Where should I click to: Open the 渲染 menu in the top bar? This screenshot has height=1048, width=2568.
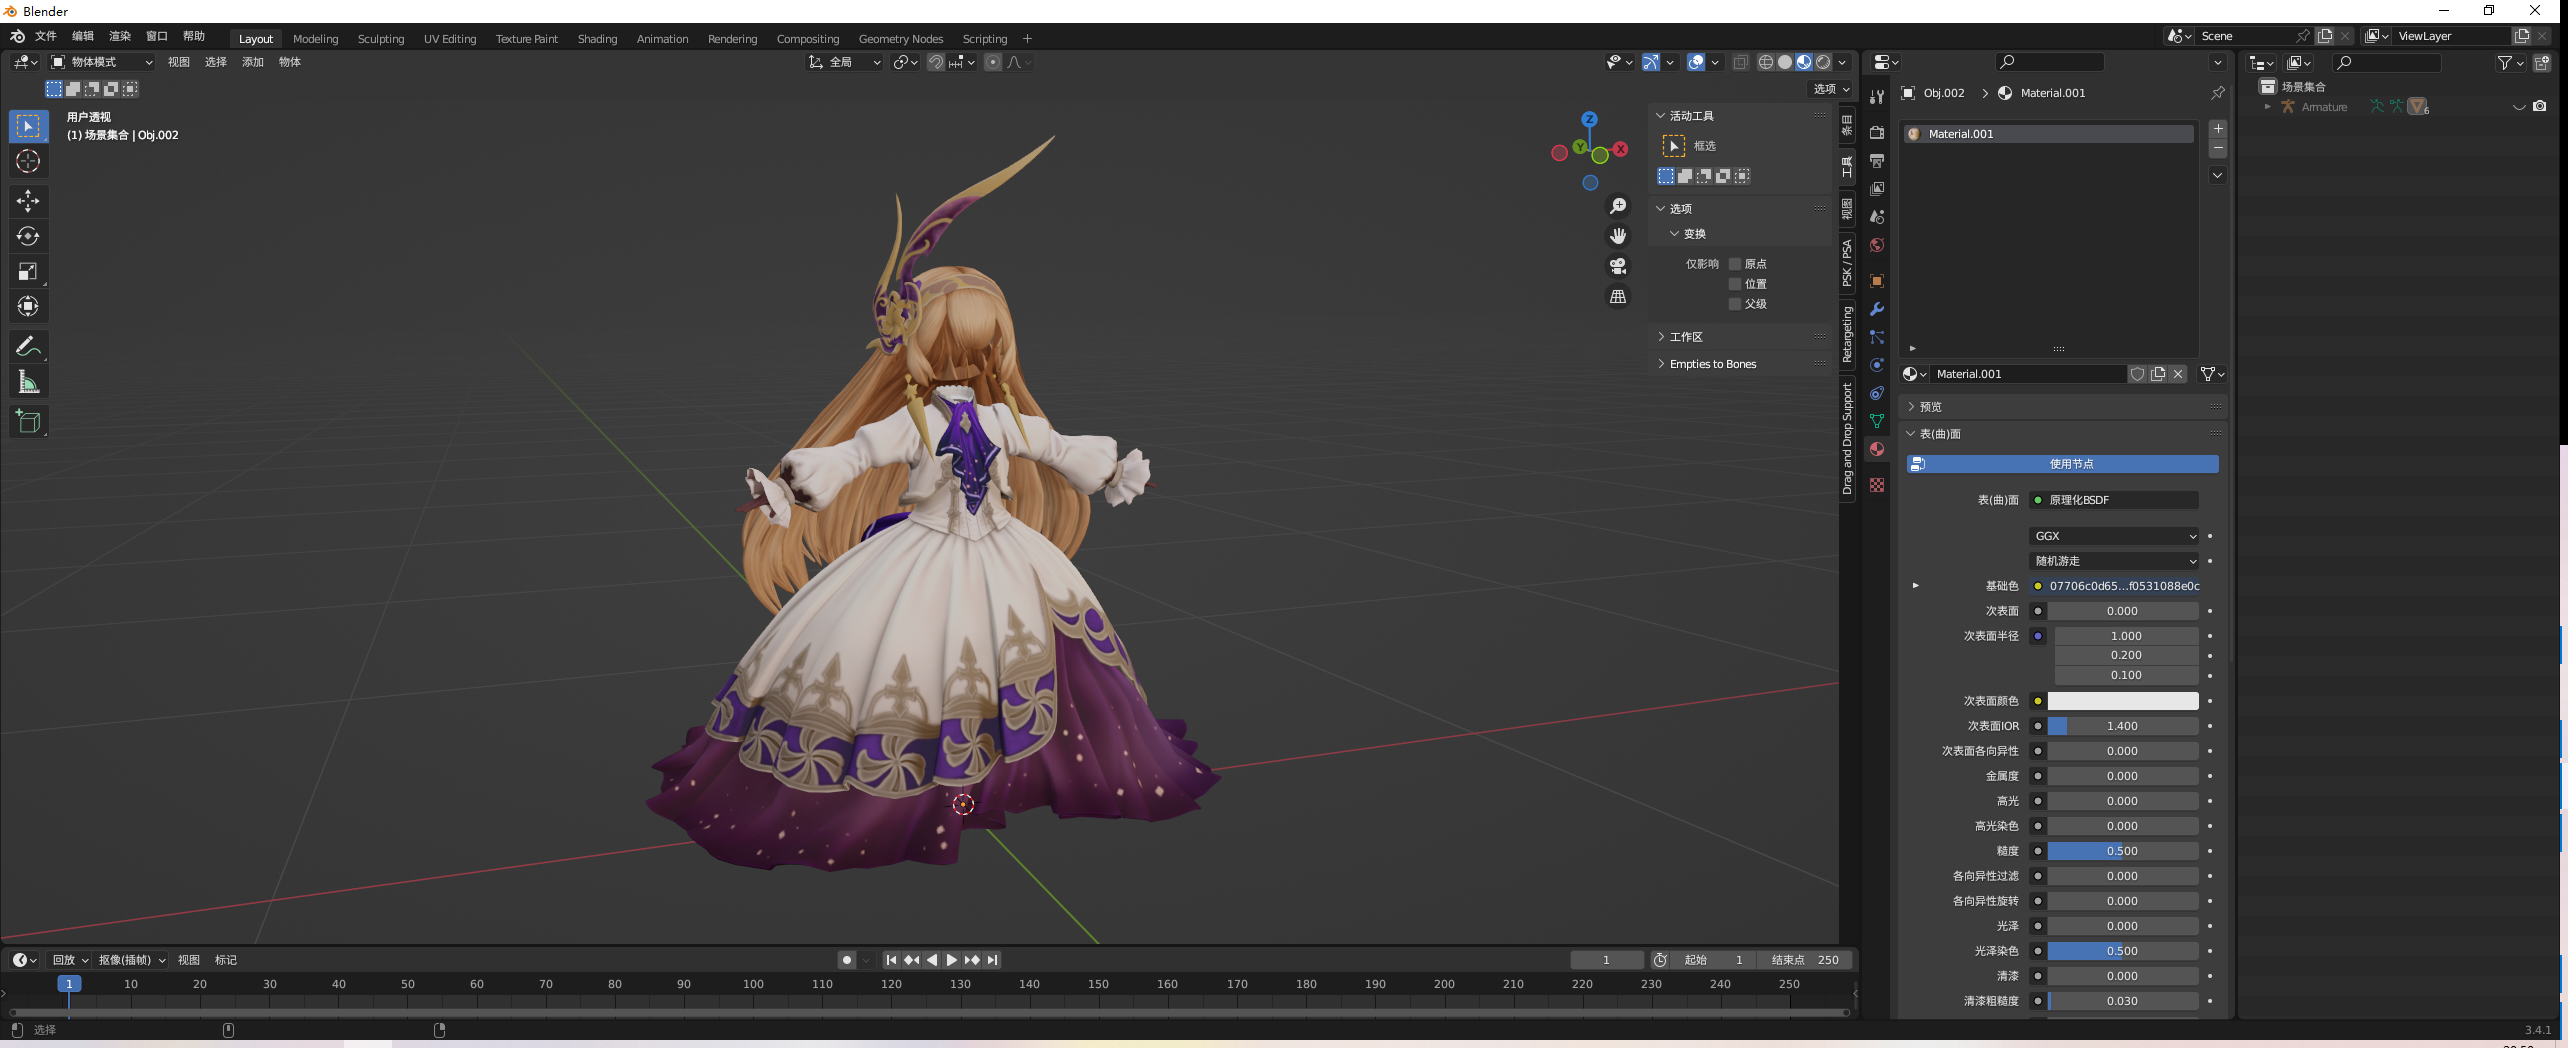pos(119,35)
